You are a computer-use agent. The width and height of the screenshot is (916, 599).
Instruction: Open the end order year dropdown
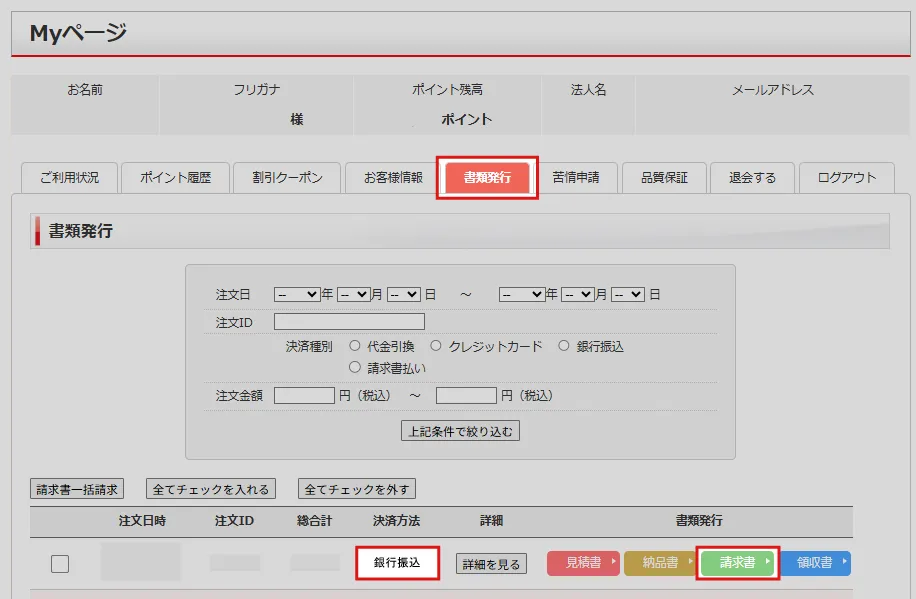pos(522,295)
